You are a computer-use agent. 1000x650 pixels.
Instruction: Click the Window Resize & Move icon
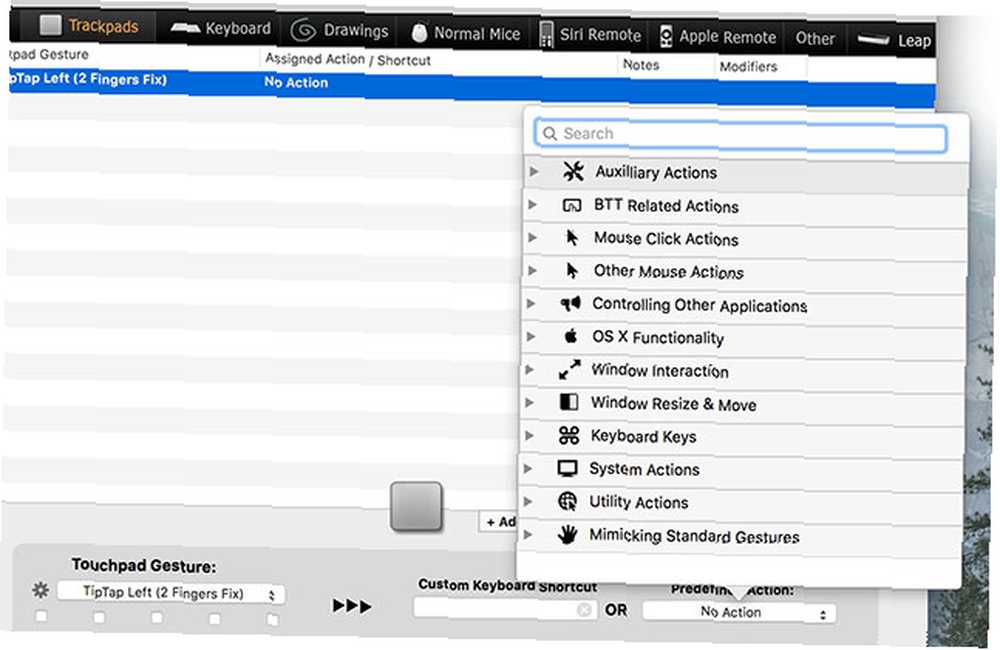(569, 402)
